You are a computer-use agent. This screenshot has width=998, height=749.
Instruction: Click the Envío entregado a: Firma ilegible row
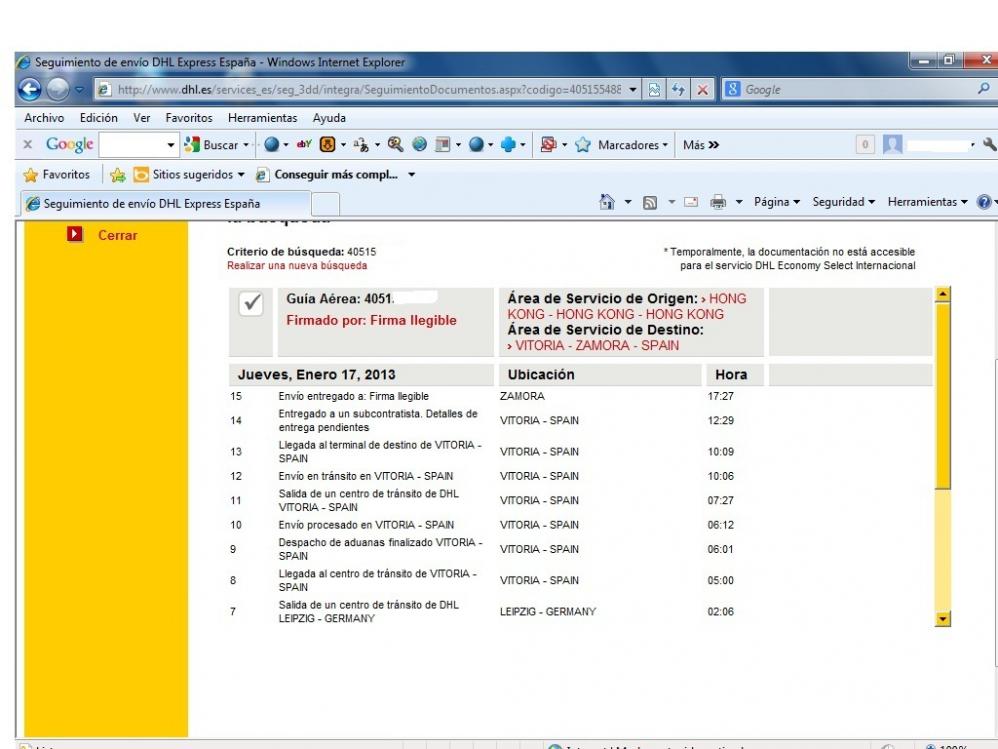coord(353,396)
